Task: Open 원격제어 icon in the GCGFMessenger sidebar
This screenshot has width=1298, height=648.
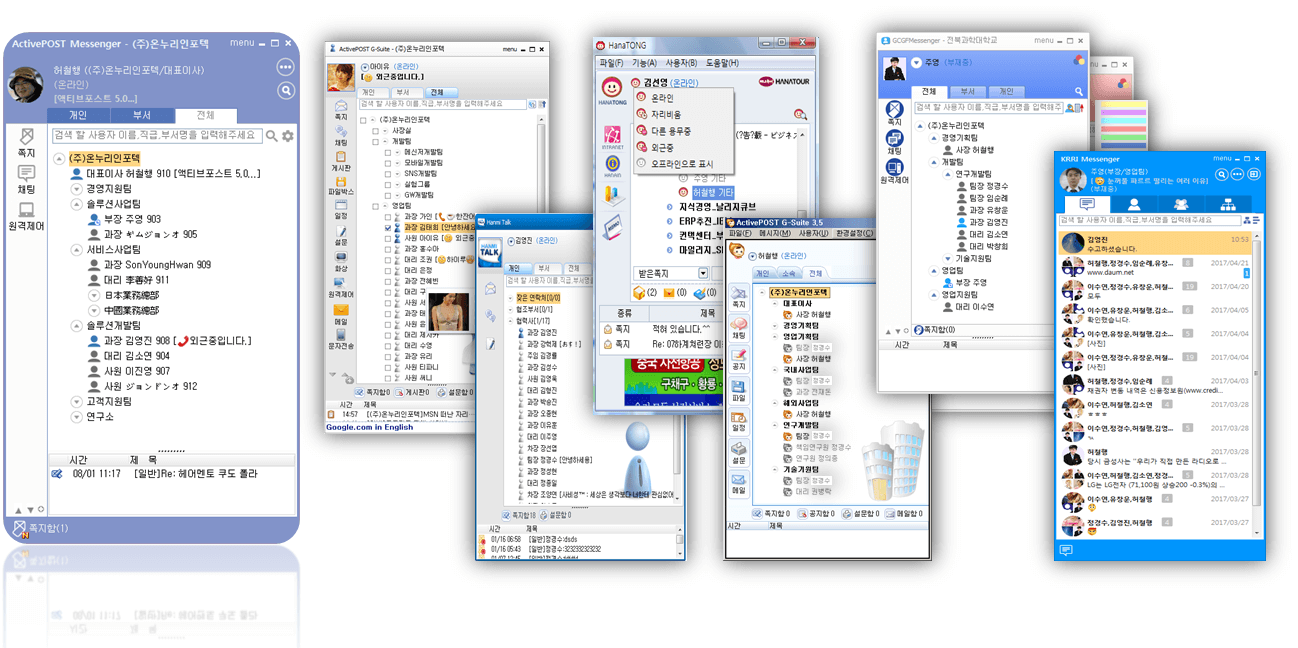Action: [x=894, y=171]
